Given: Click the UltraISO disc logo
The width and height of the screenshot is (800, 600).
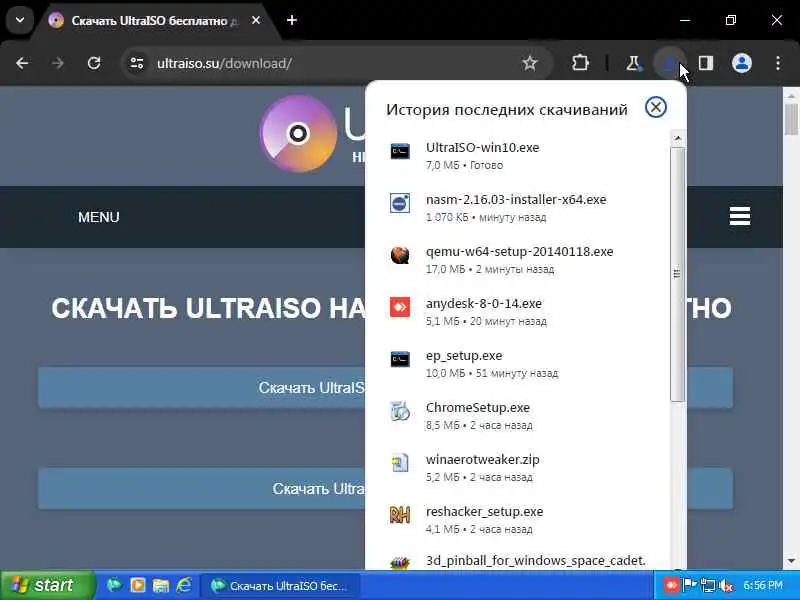Looking at the screenshot, I should coord(298,134).
